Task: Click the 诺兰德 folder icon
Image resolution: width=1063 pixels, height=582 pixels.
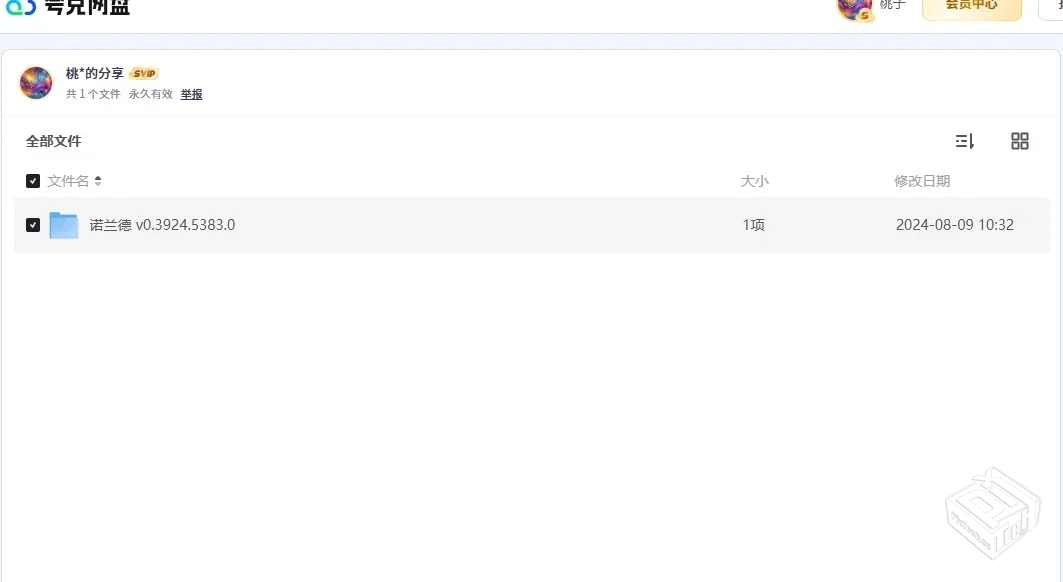Action: [x=64, y=224]
